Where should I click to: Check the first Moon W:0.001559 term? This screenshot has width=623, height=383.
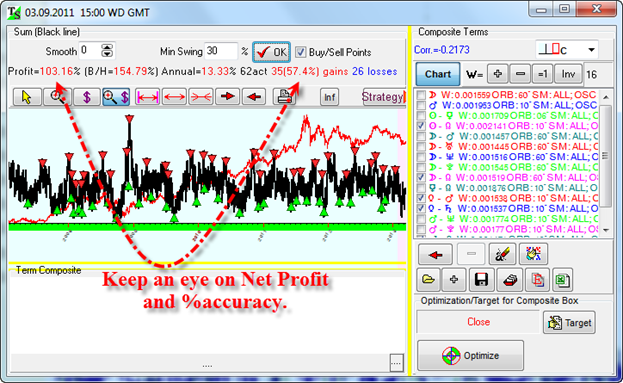(x=421, y=95)
